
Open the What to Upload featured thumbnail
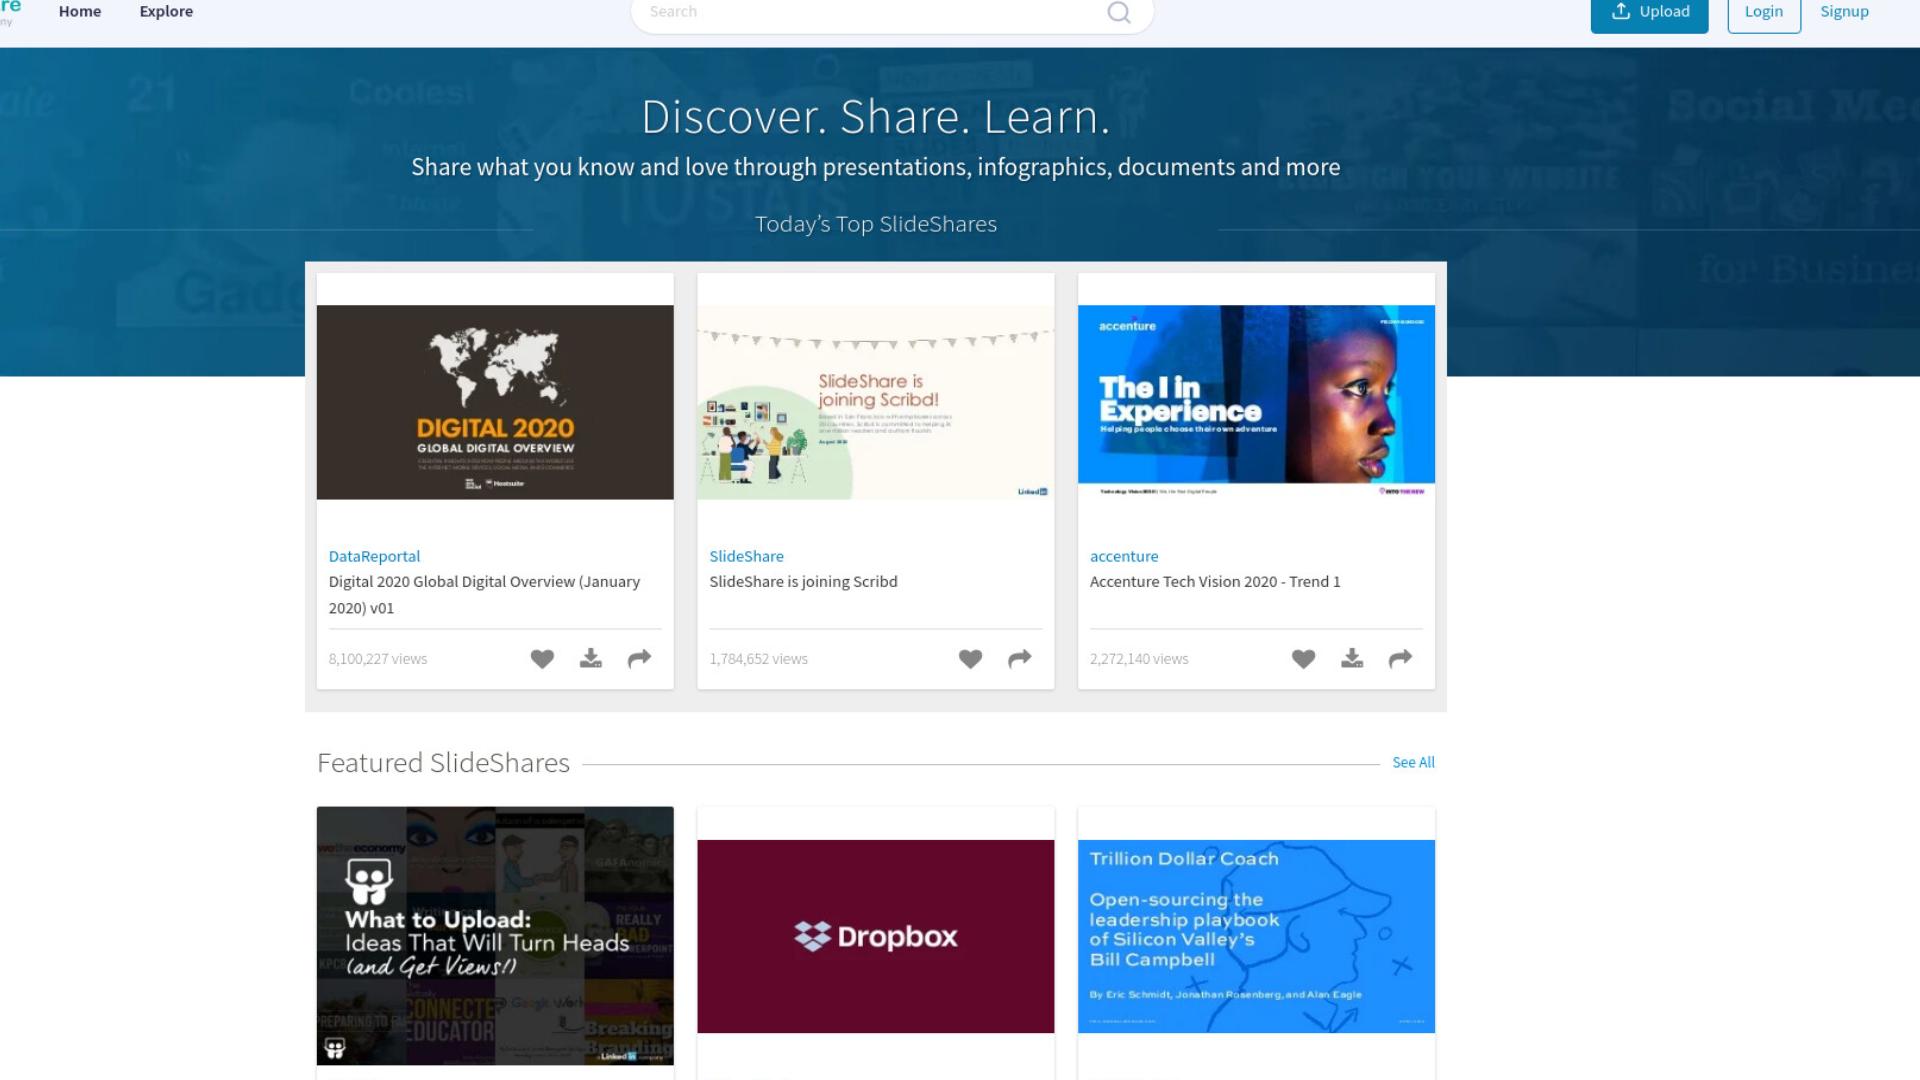tap(495, 936)
